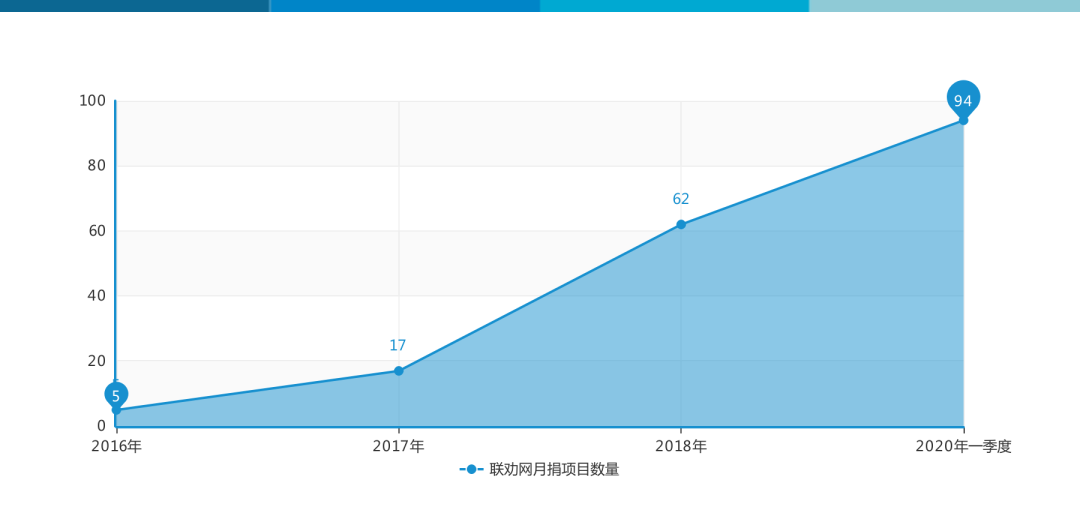Click the y-axis value 40
1080x516 pixels.
pyautogui.click(x=96, y=296)
